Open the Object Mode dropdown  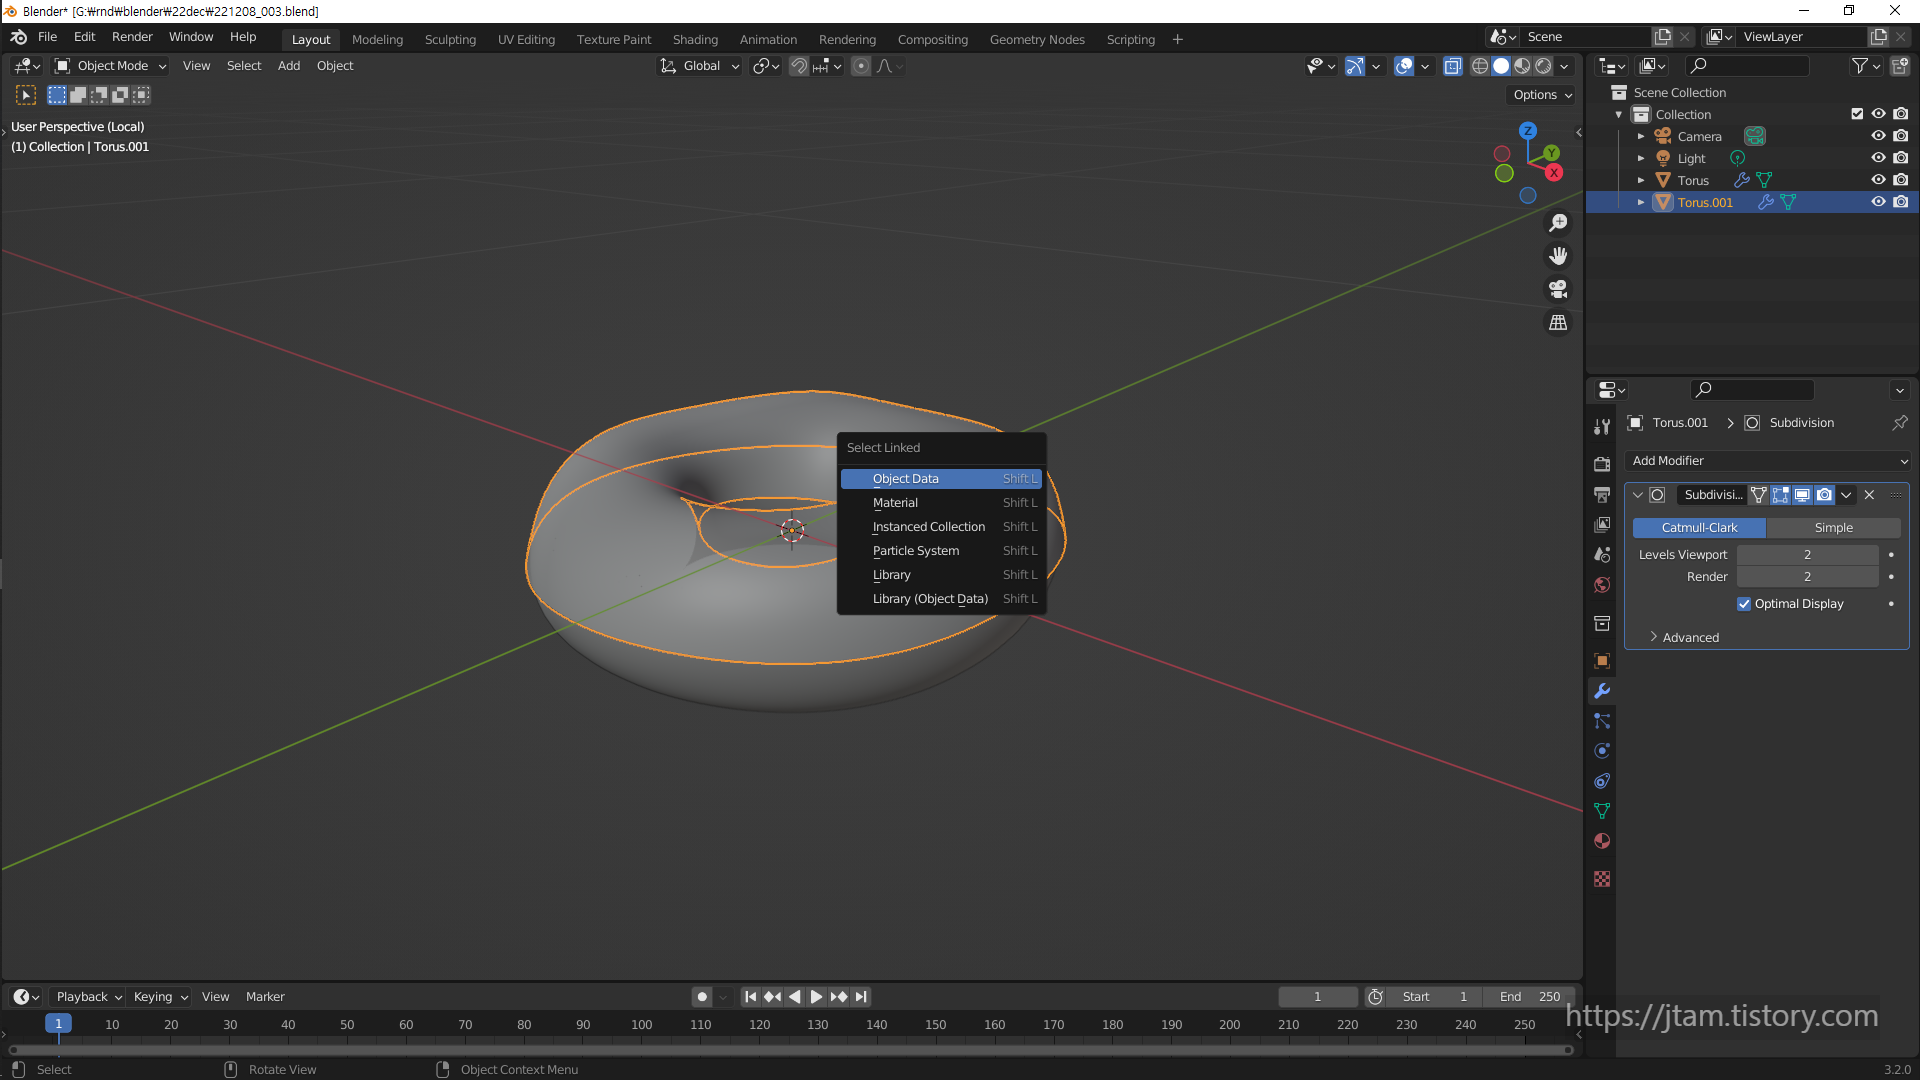[x=111, y=66]
